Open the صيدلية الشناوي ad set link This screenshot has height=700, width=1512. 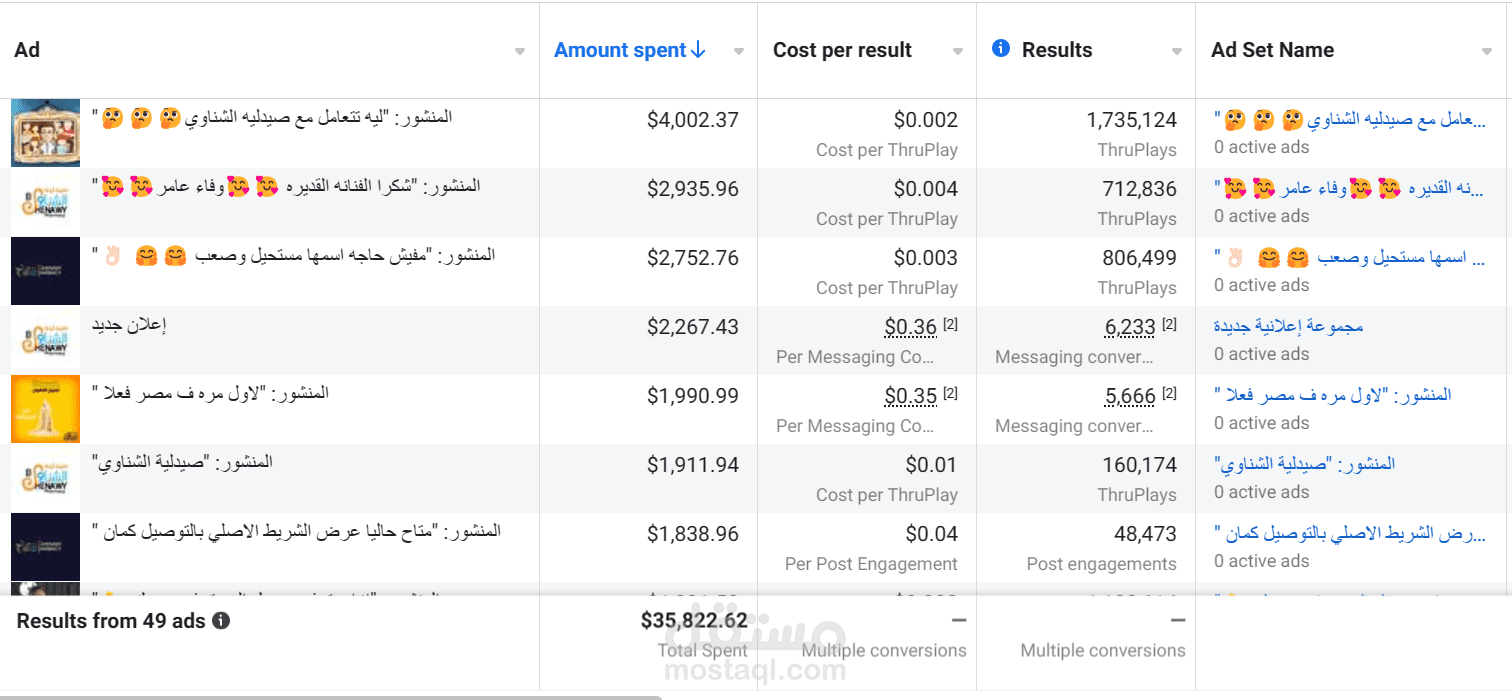[1304, 464]
